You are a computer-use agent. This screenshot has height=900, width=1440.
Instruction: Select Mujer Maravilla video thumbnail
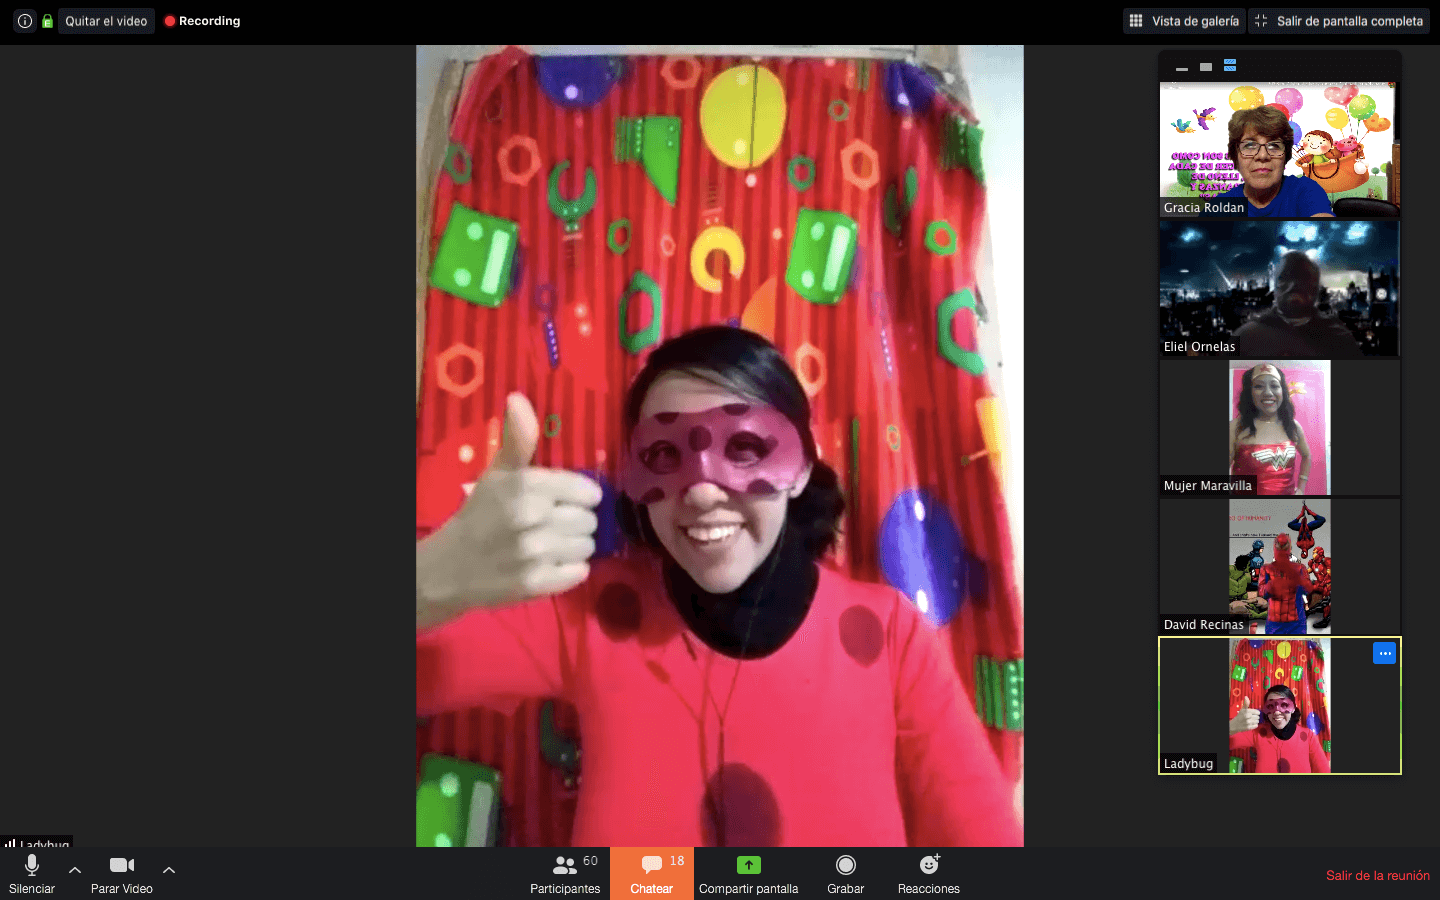tap(1279, 428)
